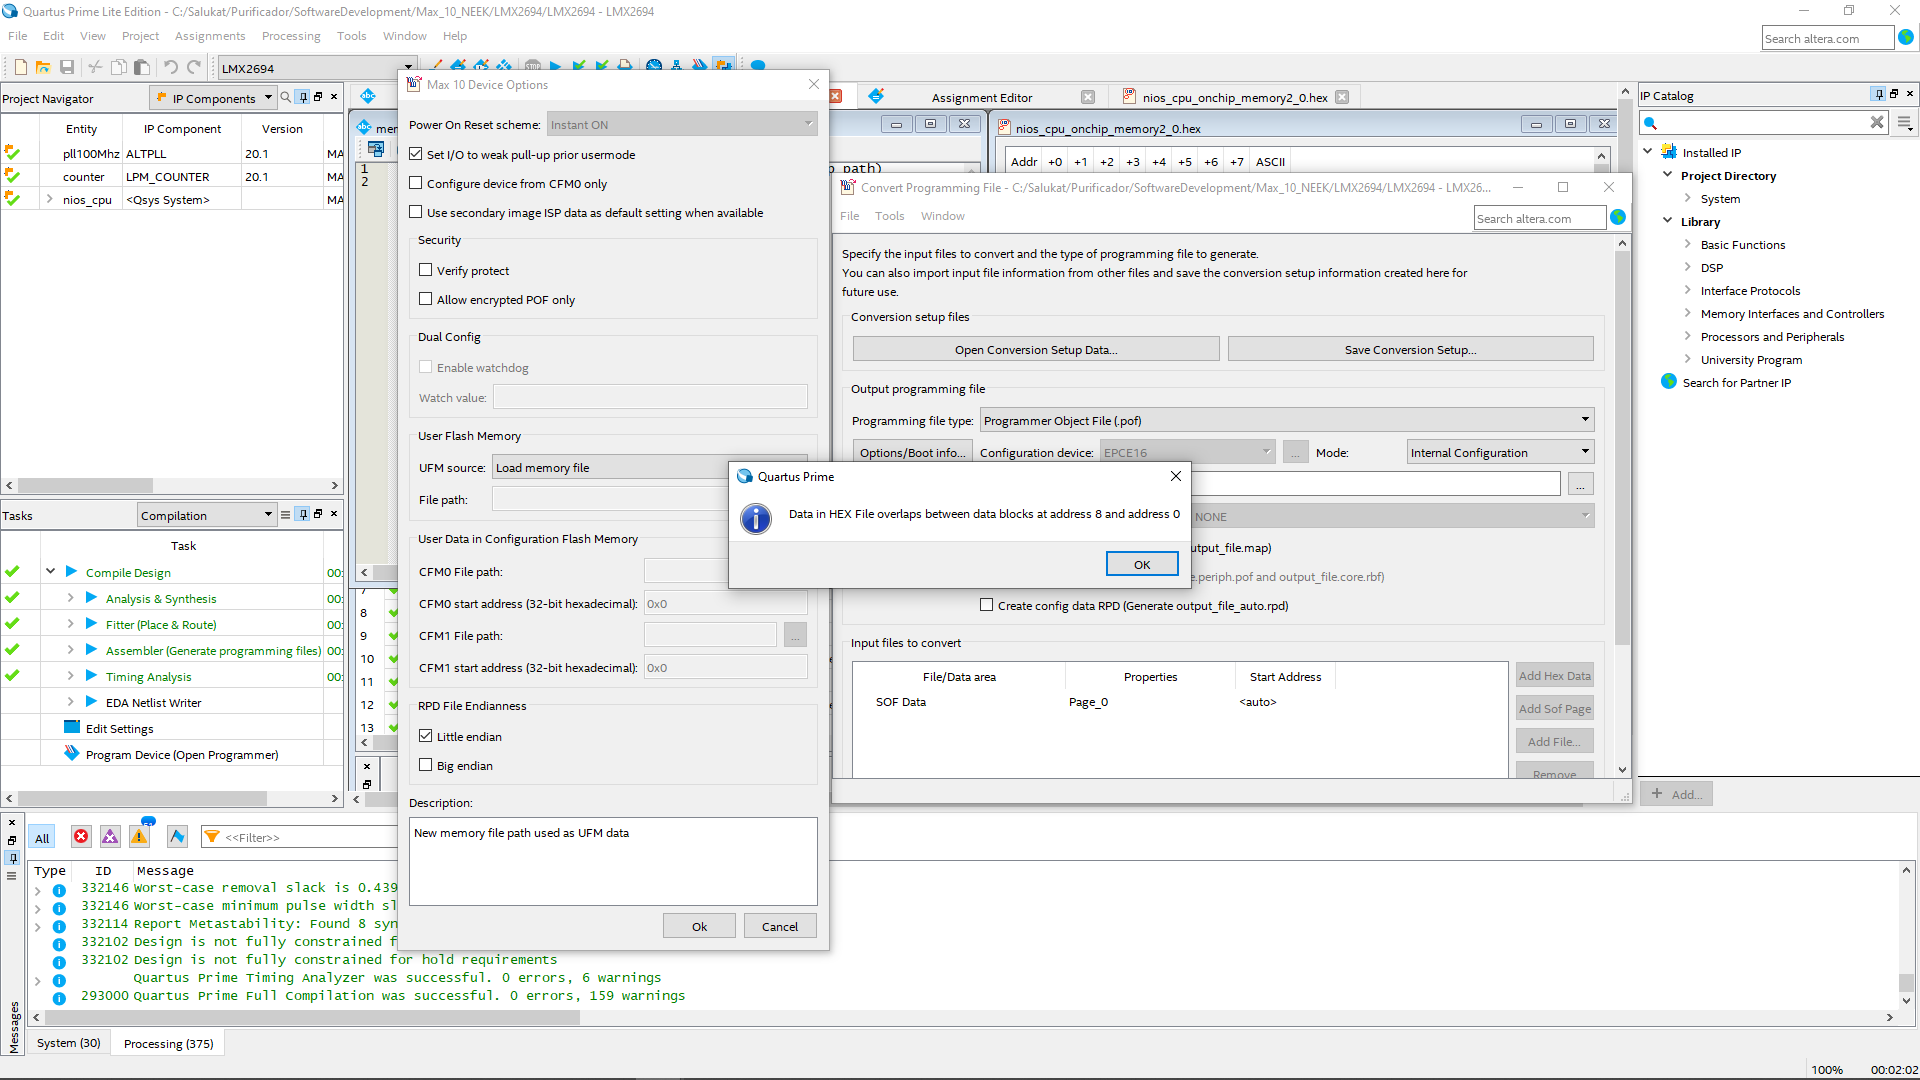Click the flagged messages filter icon
Image resolution: width=1920 pixels, height=1080 pixels.
pos(177,837)
